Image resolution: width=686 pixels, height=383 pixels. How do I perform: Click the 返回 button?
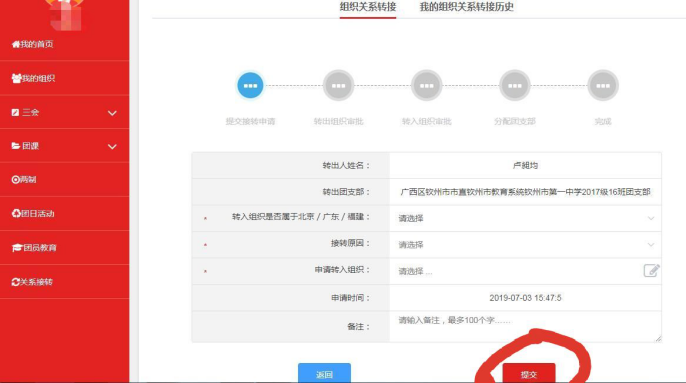(324, 373)
